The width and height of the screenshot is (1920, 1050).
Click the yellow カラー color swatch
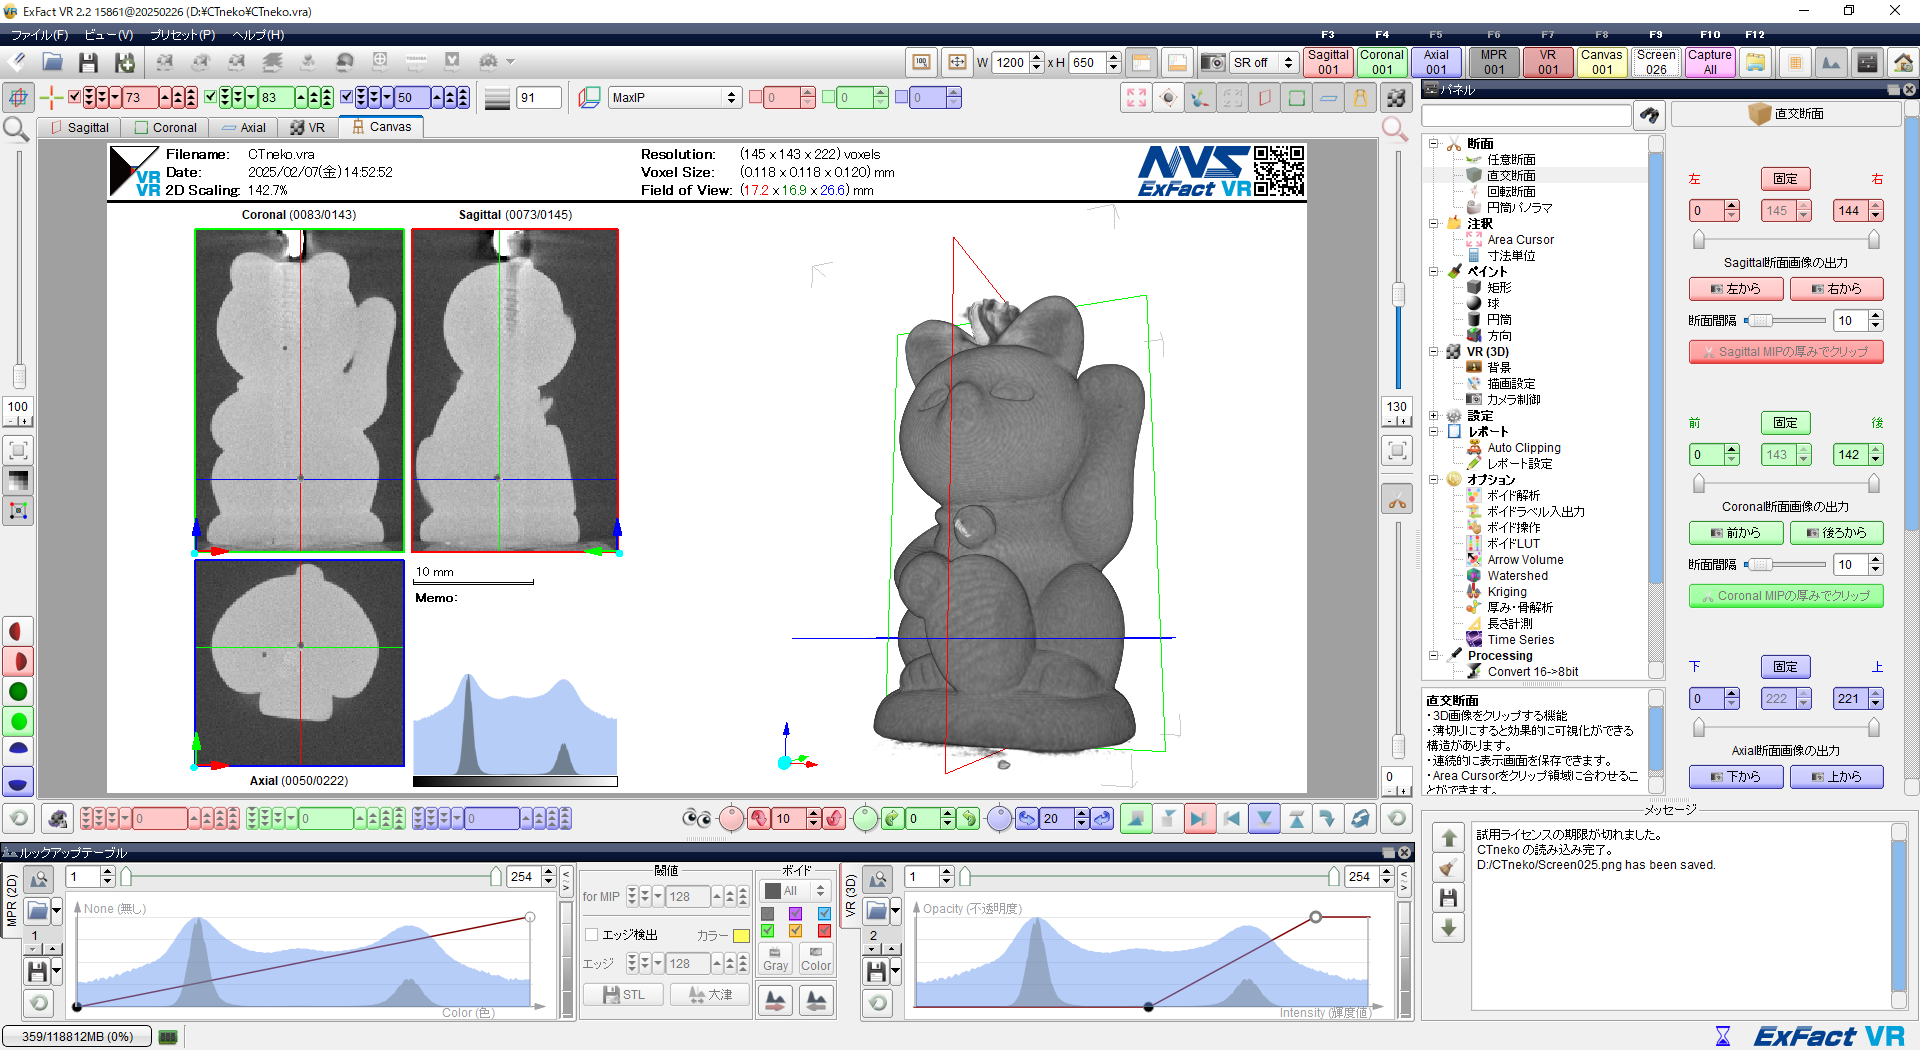(x=741, y=936)
